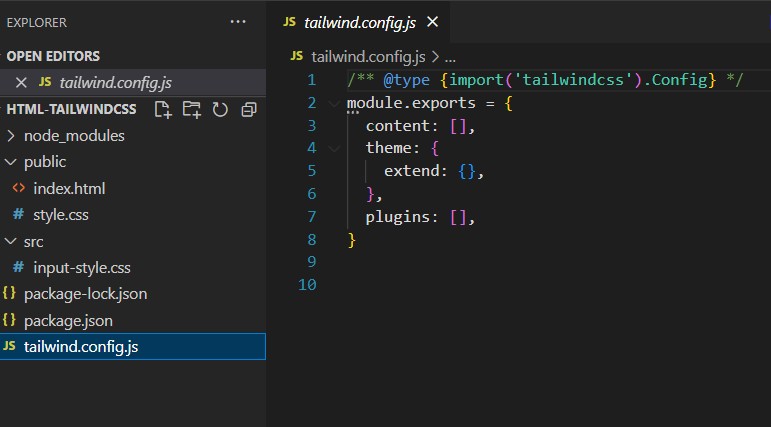Click line number 8 in the gutter
Viewport: 771px width, 427px height.
312,240
